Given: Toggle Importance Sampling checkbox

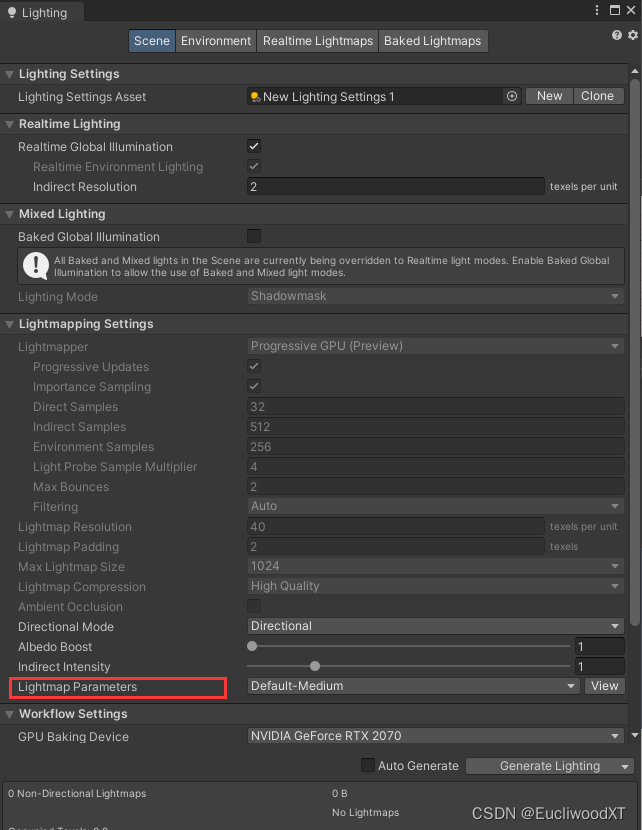Looking at the screenshot, I should click(x=254, y=386).
